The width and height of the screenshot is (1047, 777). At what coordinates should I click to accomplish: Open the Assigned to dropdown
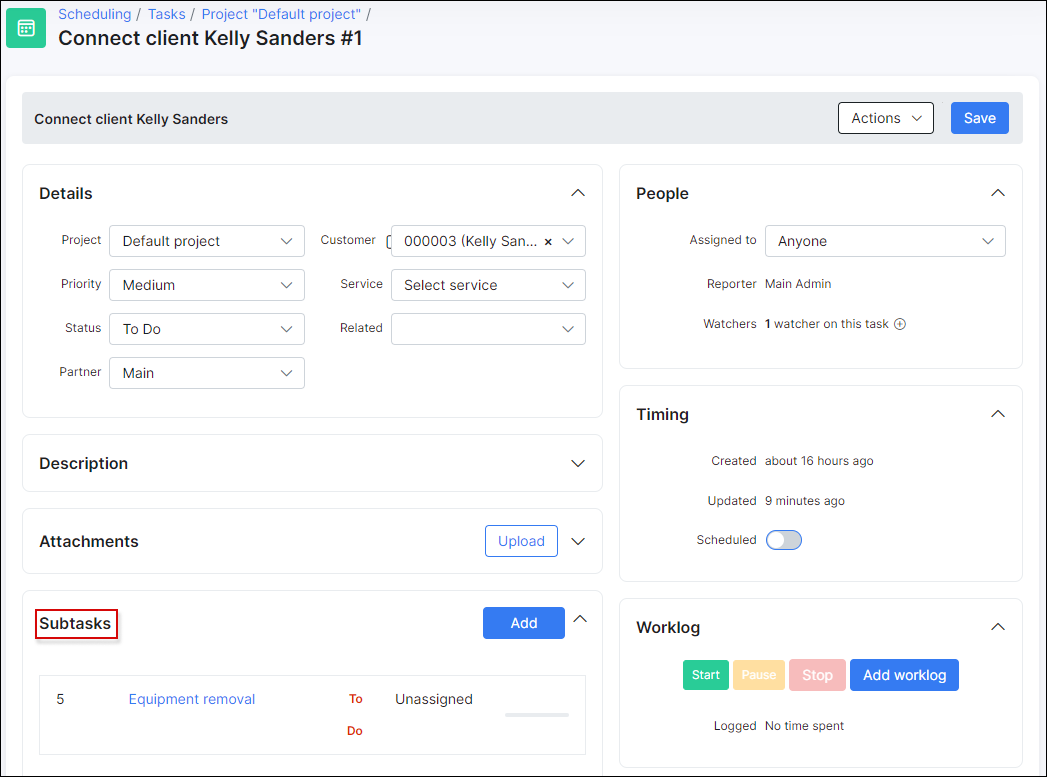pos(884,241)
